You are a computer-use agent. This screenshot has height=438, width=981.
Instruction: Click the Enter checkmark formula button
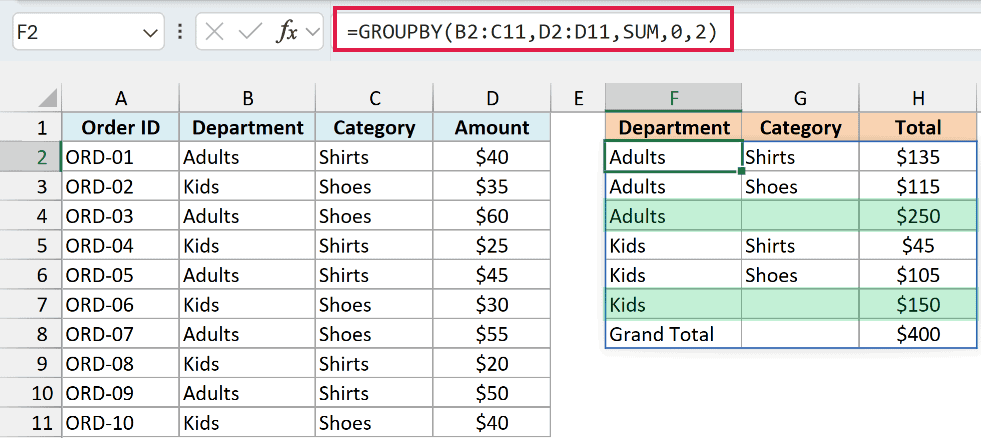point(250,32)
